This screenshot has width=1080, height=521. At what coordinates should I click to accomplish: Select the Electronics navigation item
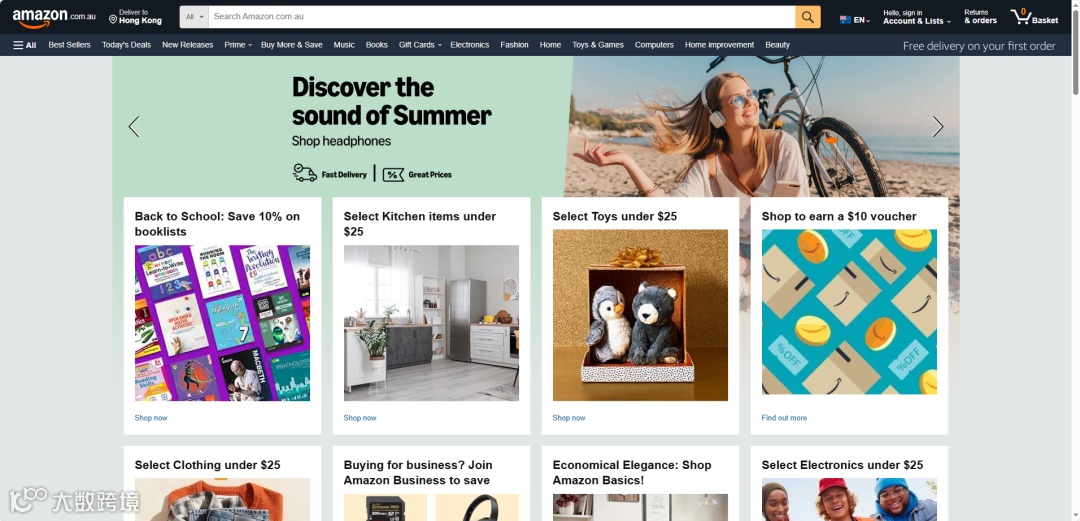pos(470,45)
